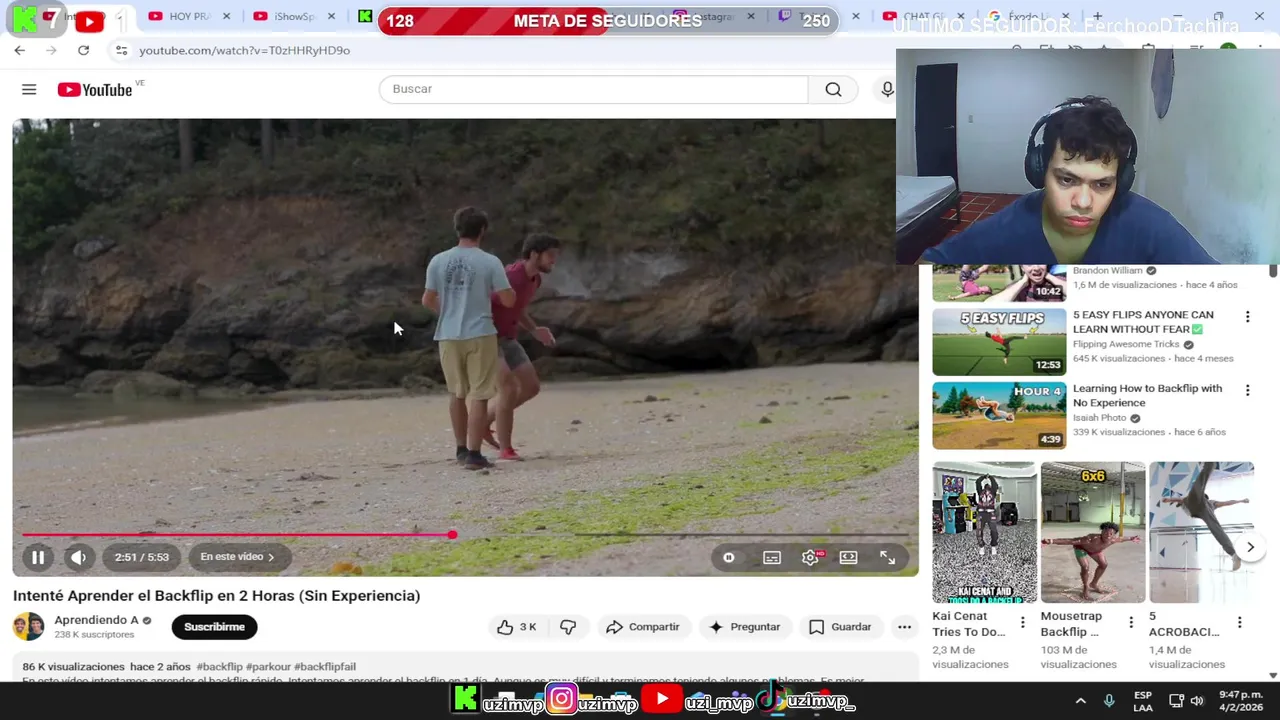1280x720 pixels.
Task: Enter fullscreen mode
Action: 887,557
